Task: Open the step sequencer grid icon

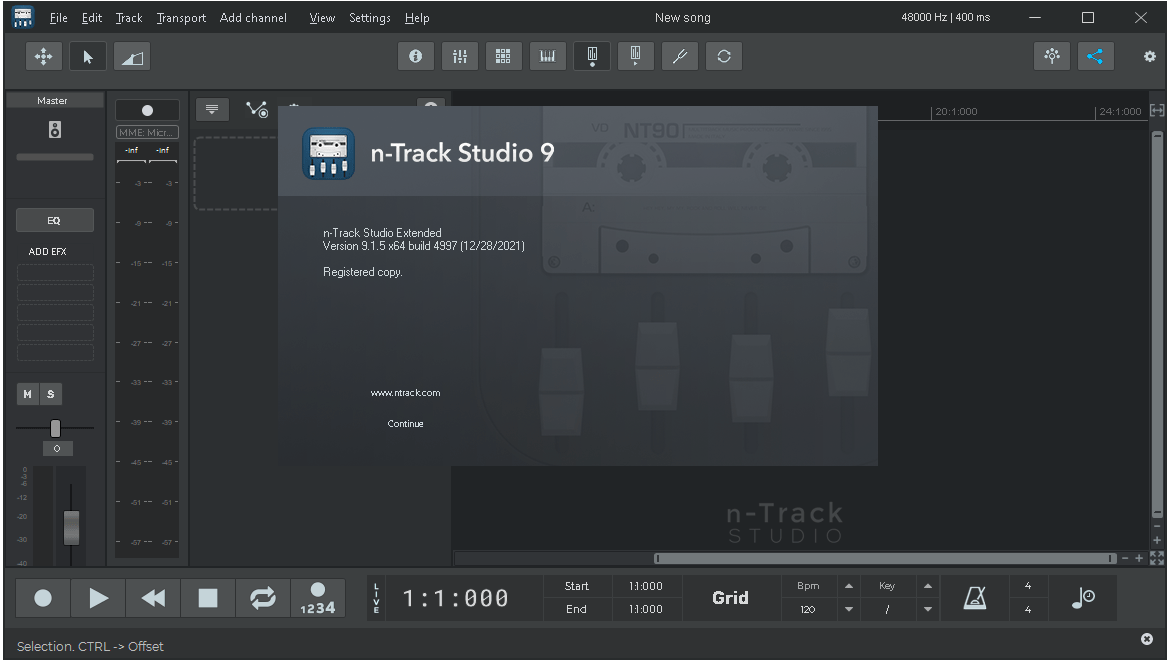Action: 504,56
